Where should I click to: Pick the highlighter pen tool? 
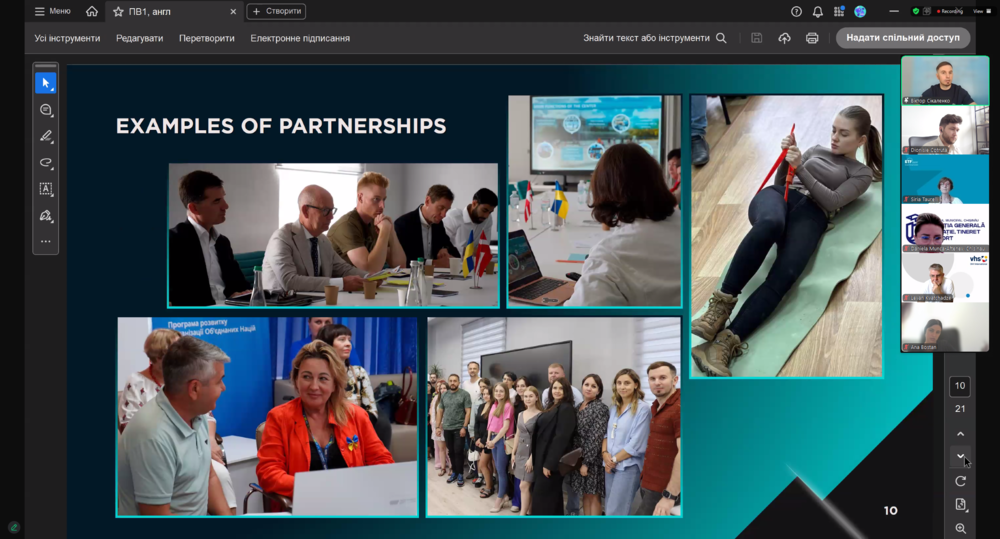45,136
